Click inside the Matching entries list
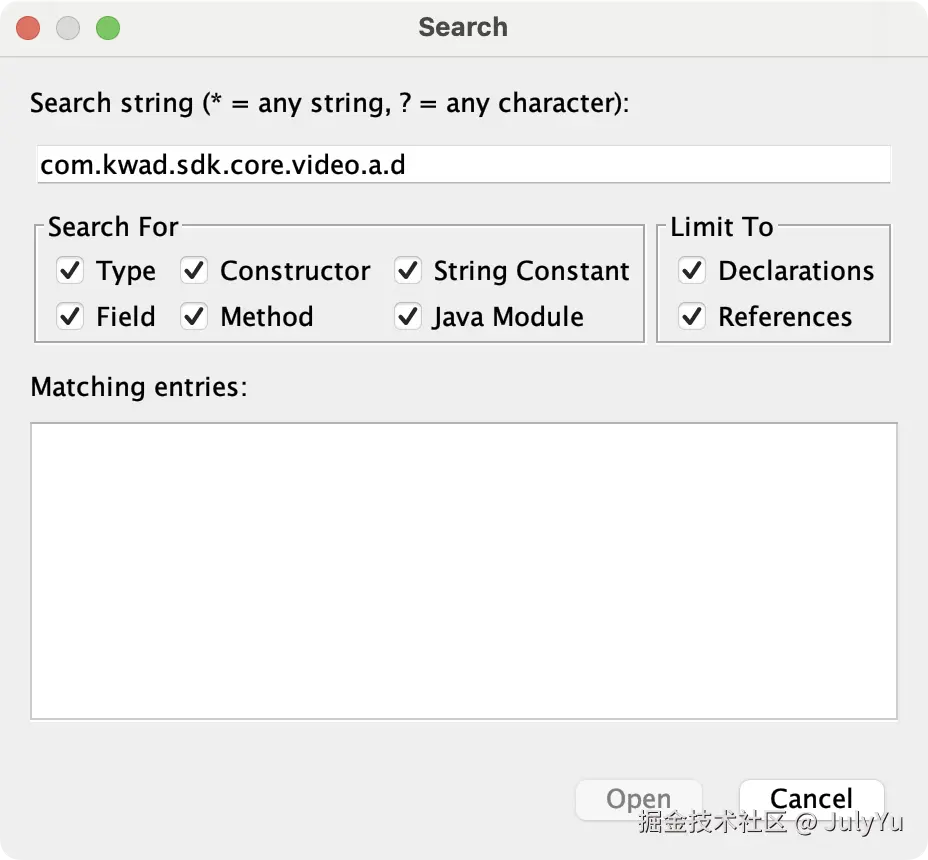Image resolution: width=928 pixels, height=860 pixels. coord(463,570)
